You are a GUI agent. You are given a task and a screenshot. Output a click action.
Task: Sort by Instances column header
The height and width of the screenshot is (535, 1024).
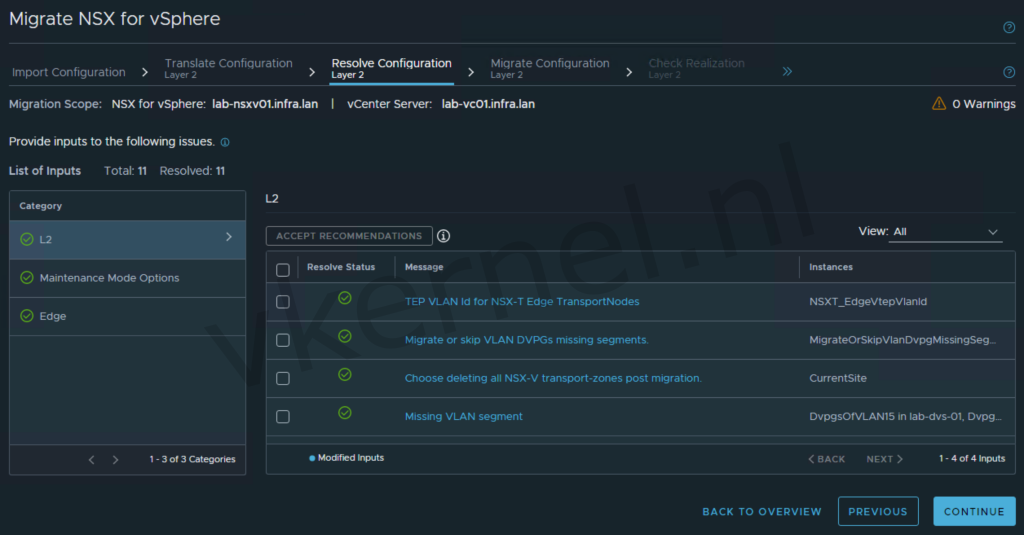tap(831, 267)
